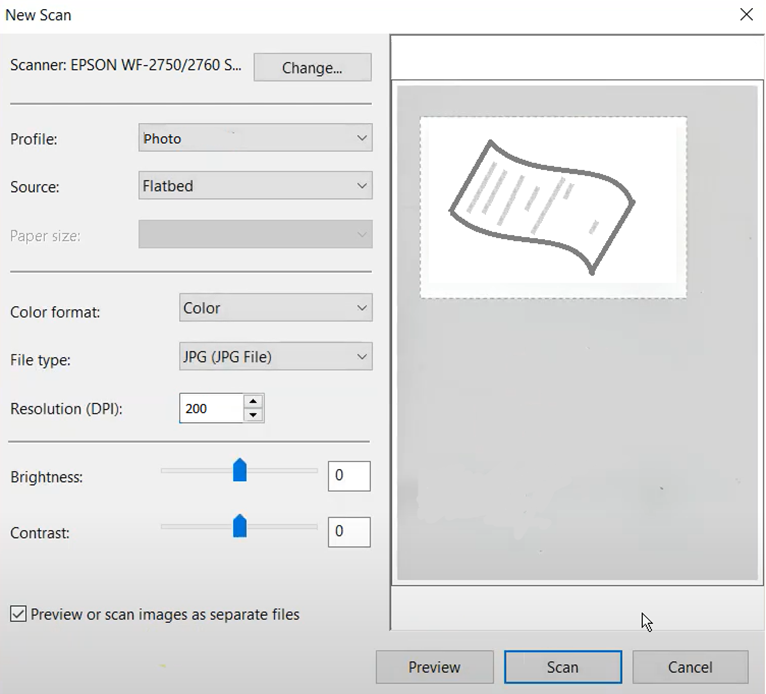Open the Source dropdown showing Flatbed

click(255, 185)
